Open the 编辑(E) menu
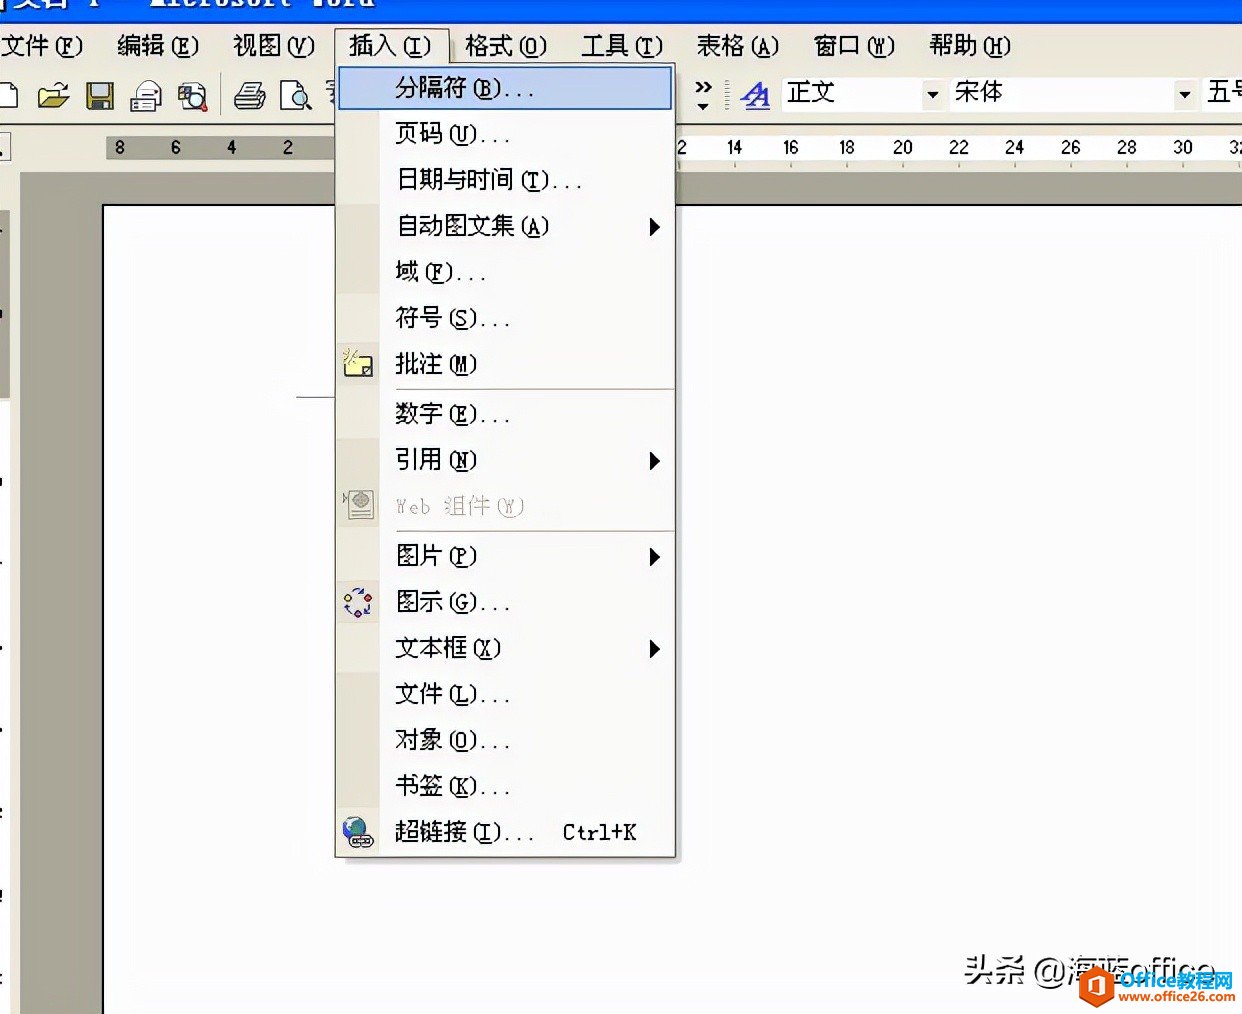 coord(158,46)
